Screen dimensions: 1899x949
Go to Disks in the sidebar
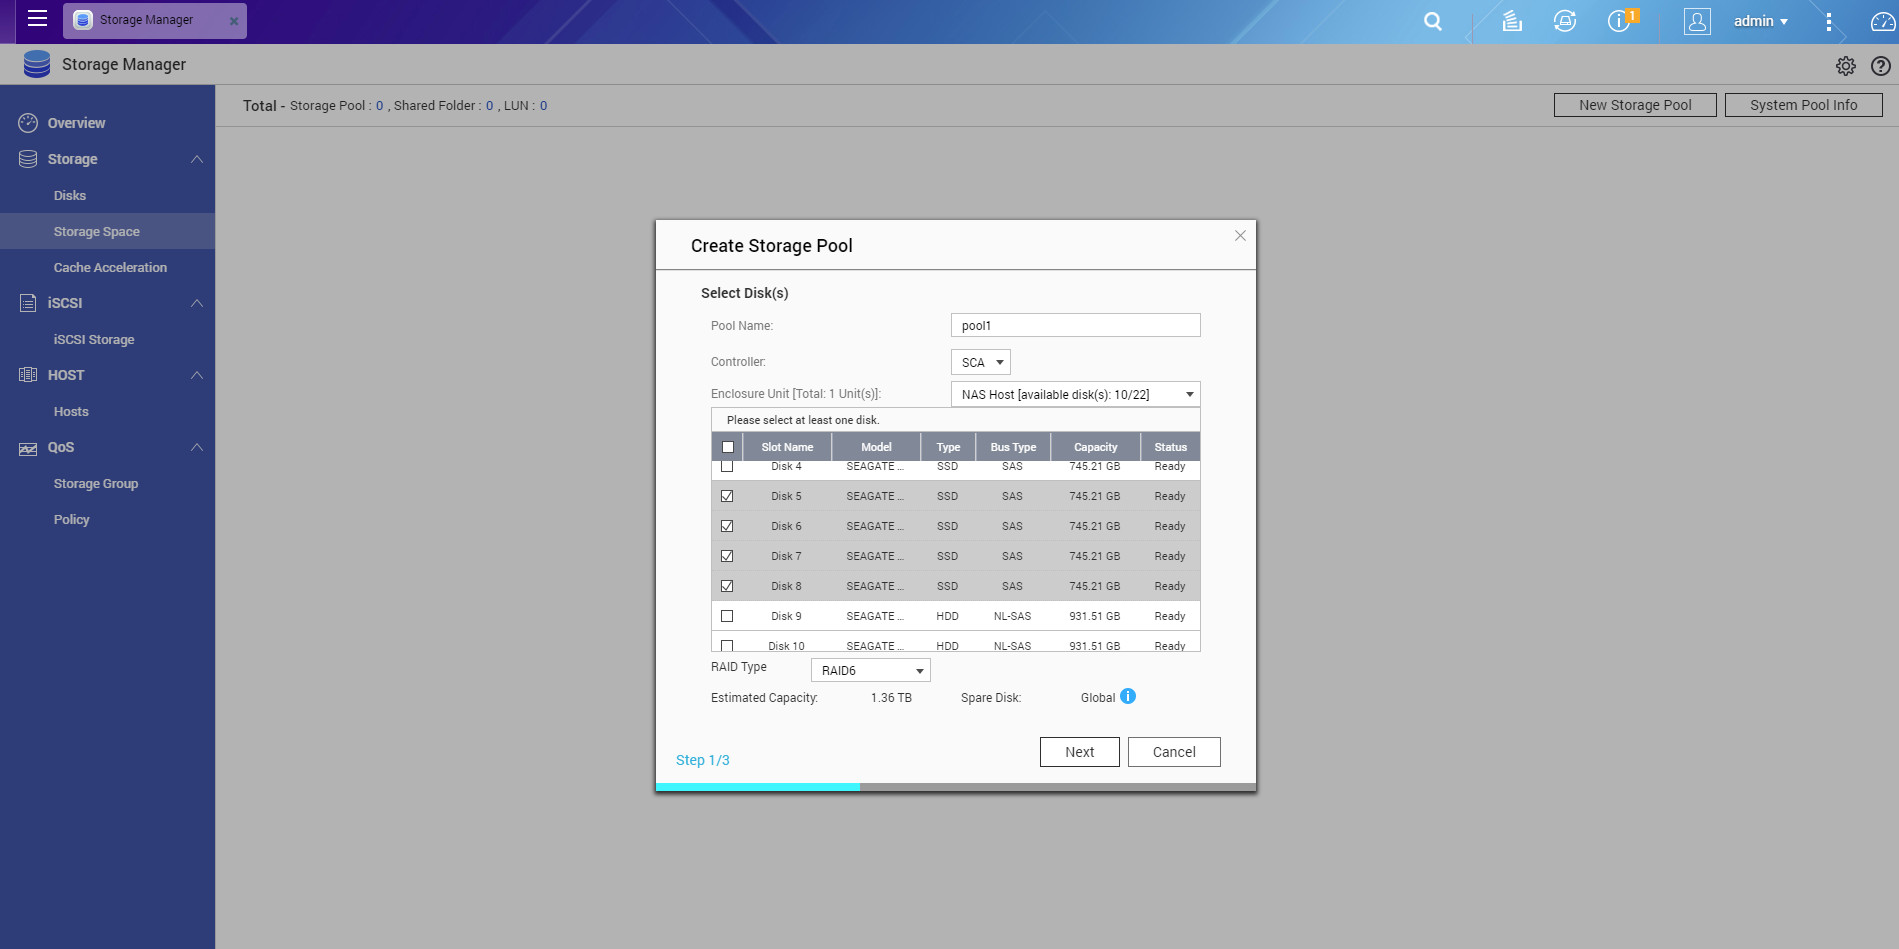[x=70, y=195]
